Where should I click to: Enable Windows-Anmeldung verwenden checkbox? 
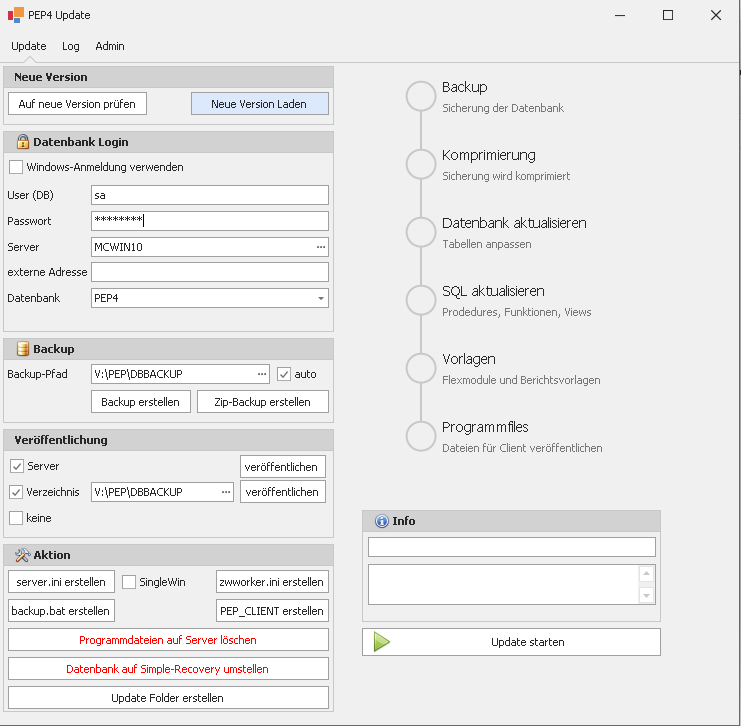(x=16, y=167)
